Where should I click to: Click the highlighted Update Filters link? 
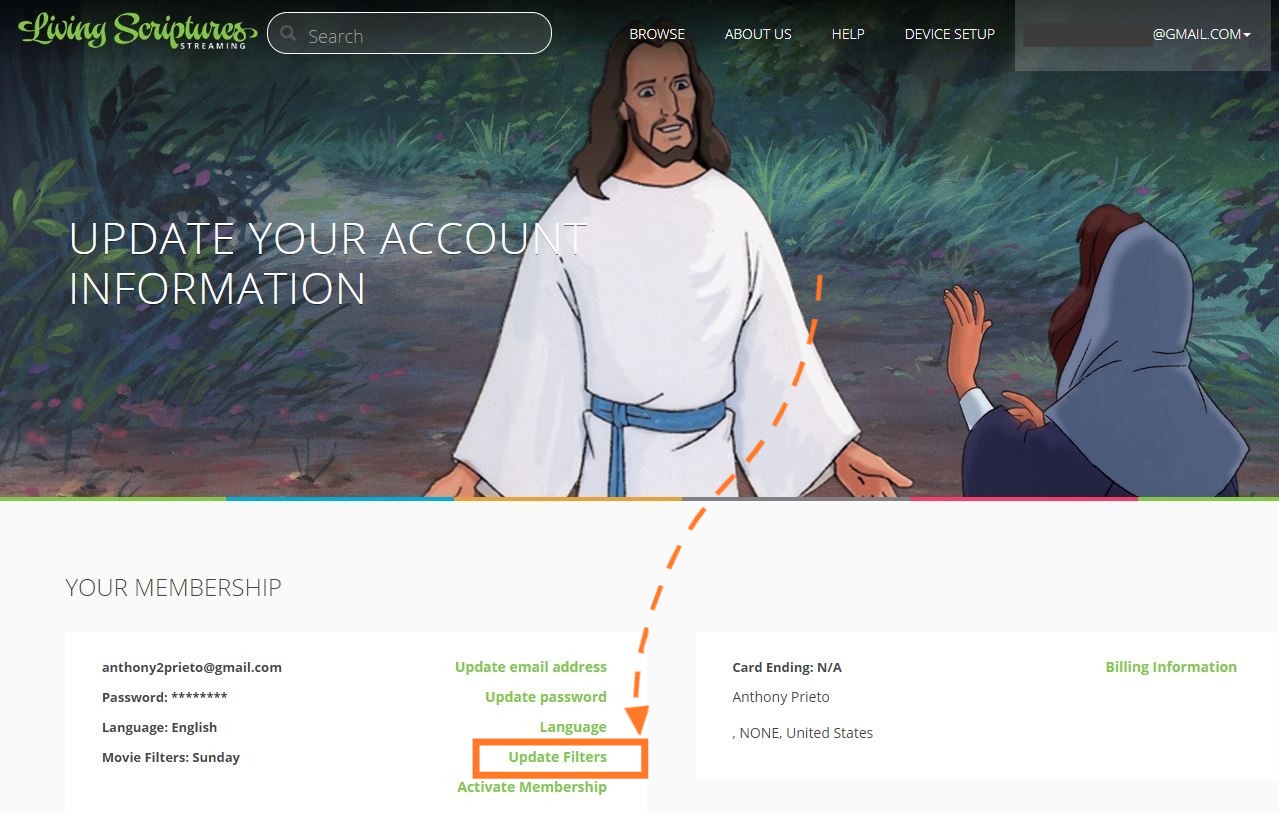[558, 757]
